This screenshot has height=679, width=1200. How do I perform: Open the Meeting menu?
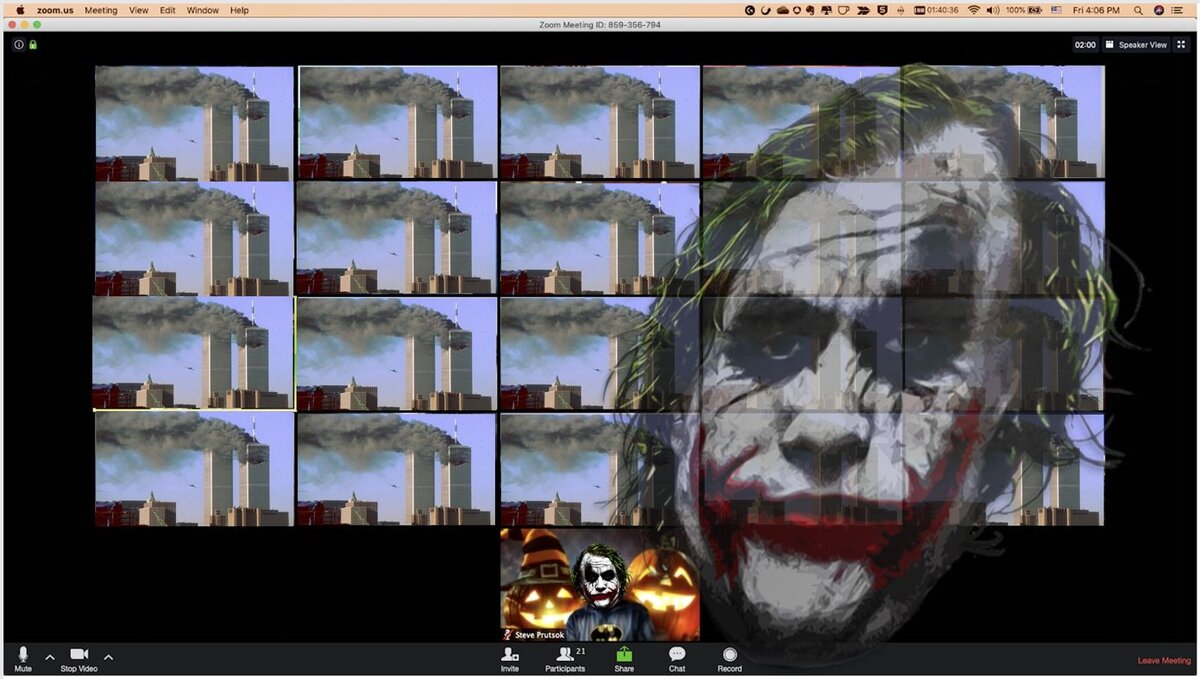coord(100,10)
